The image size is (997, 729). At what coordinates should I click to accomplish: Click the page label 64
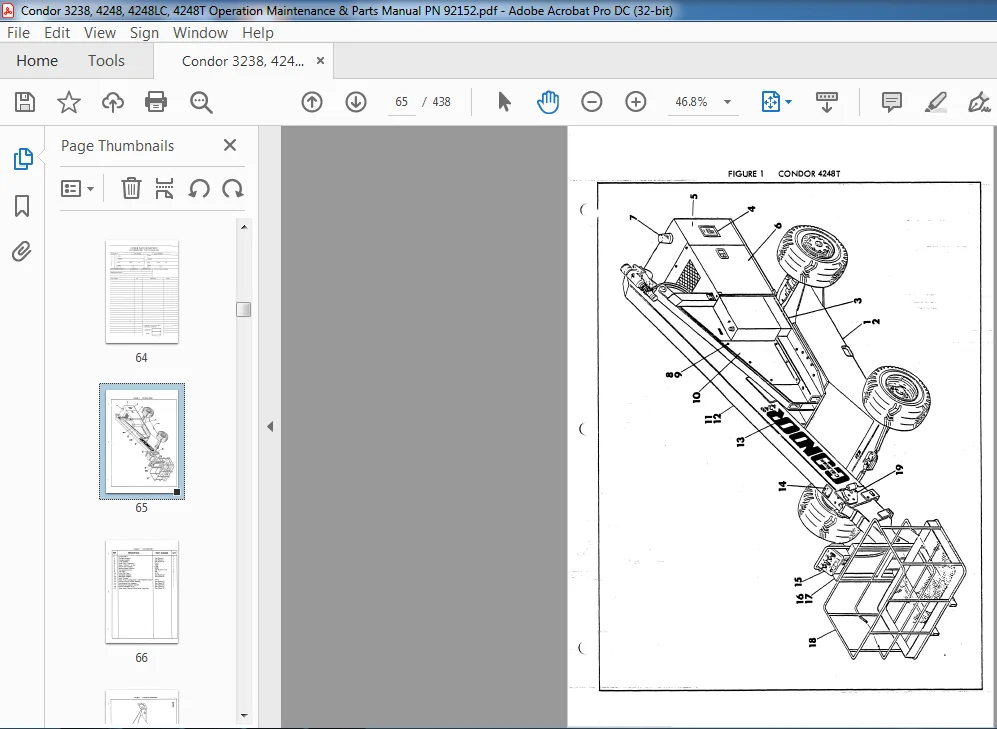[x=141, y=358]
